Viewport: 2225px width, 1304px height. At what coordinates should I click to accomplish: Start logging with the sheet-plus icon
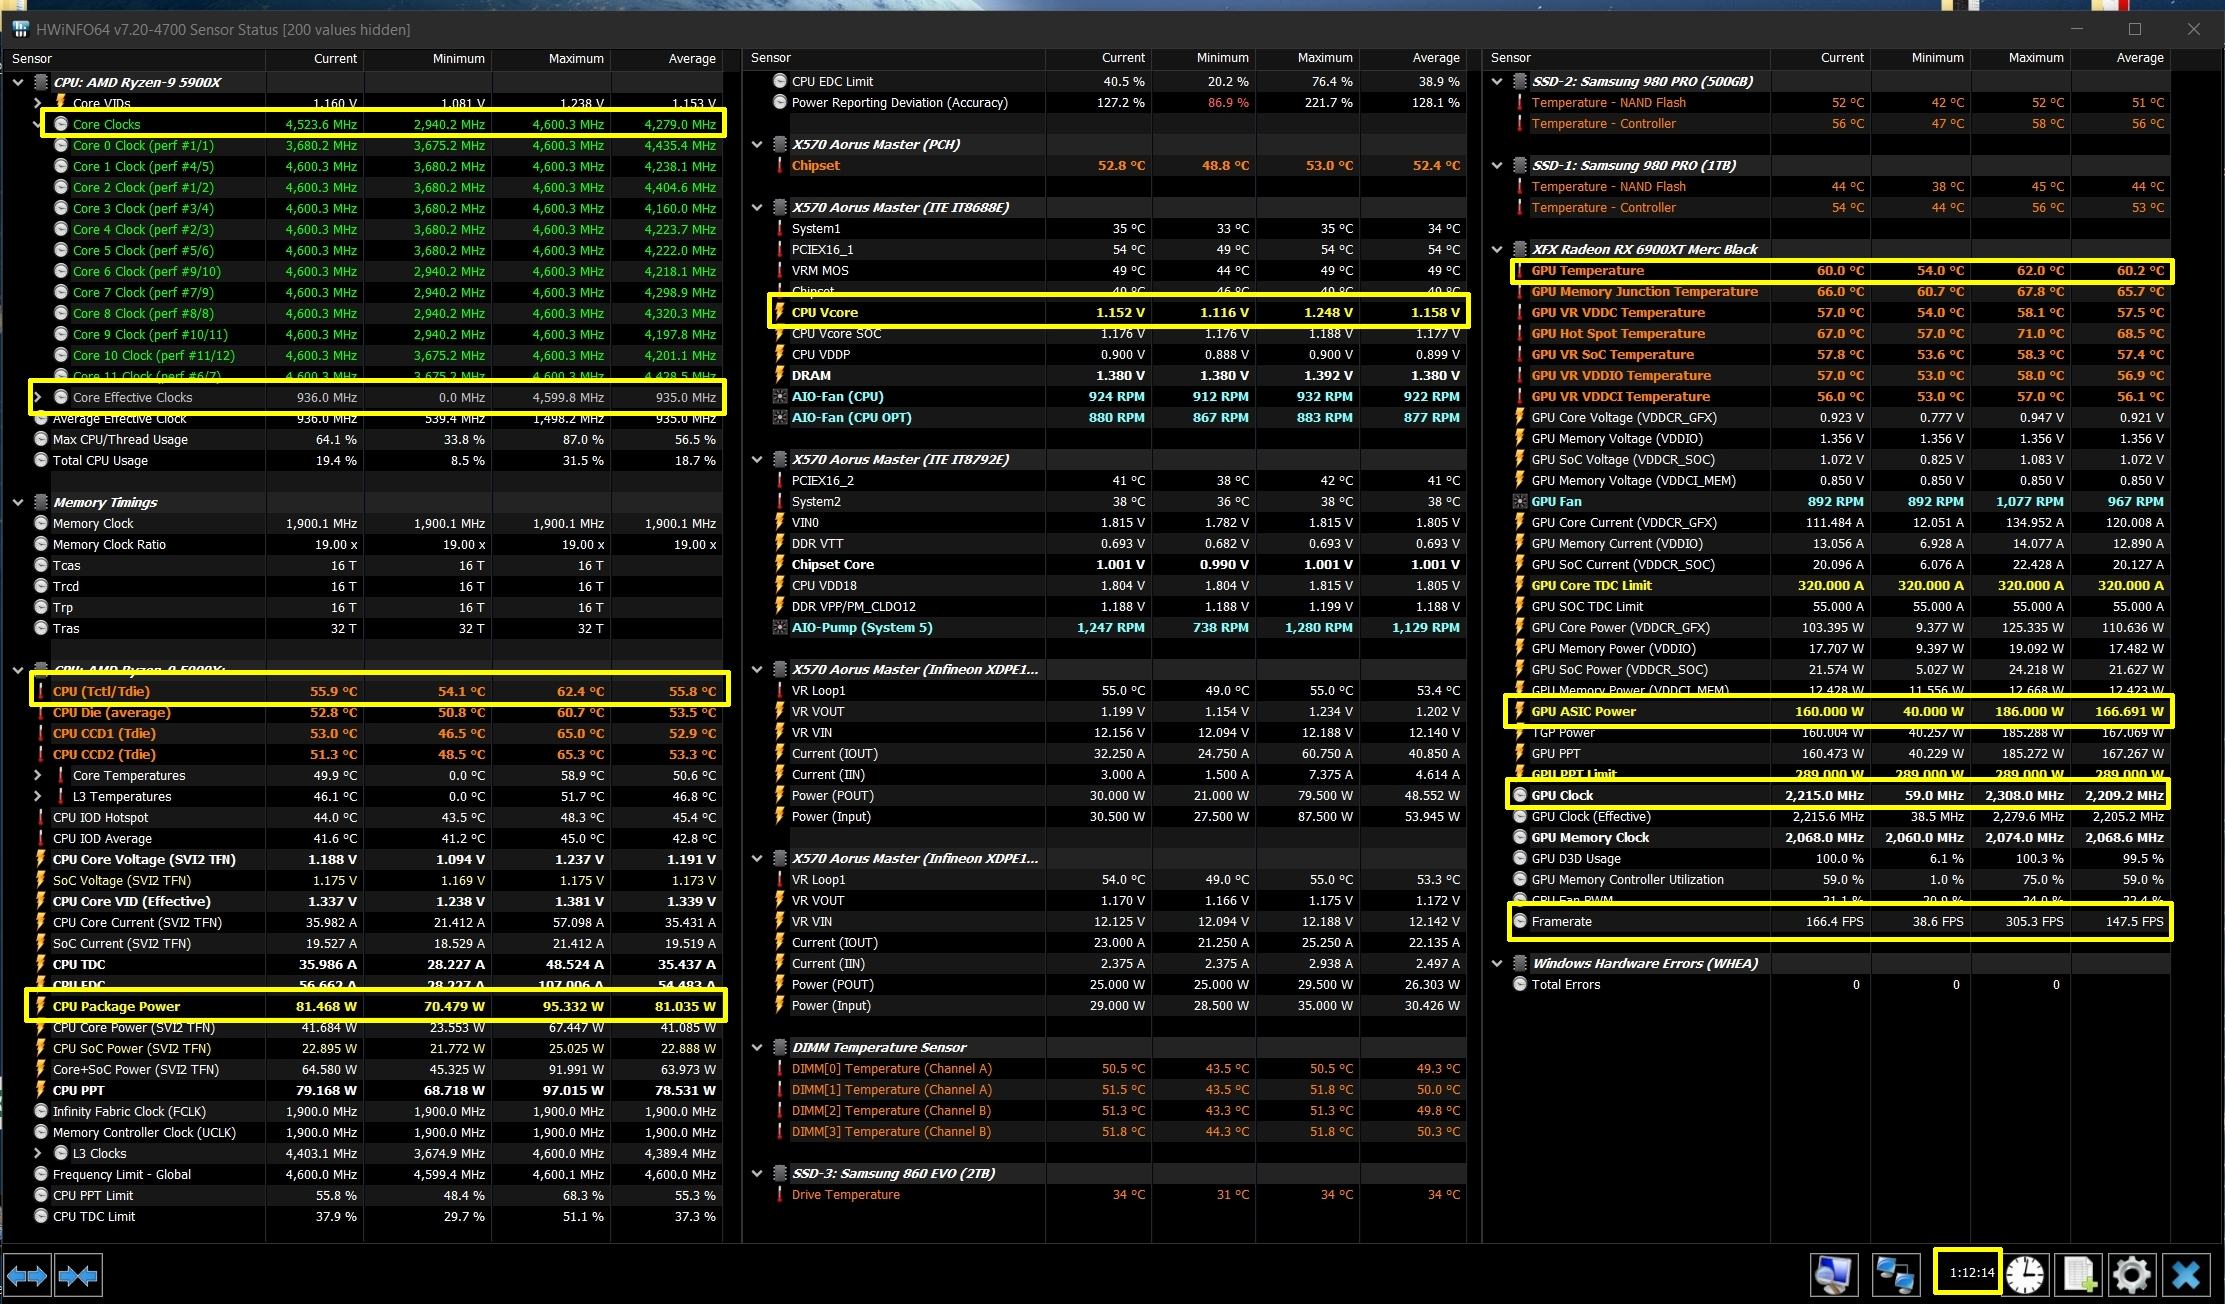pos(2079,1275)
